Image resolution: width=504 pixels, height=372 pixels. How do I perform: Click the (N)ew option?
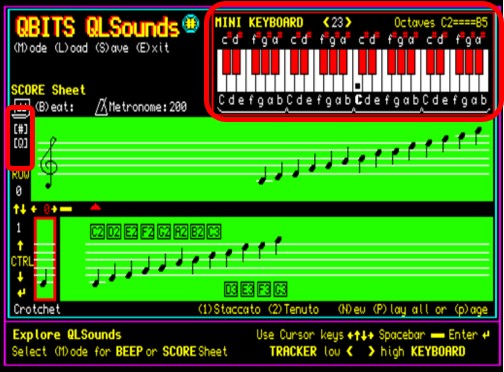pyautogui.click(x=352, y=310)
